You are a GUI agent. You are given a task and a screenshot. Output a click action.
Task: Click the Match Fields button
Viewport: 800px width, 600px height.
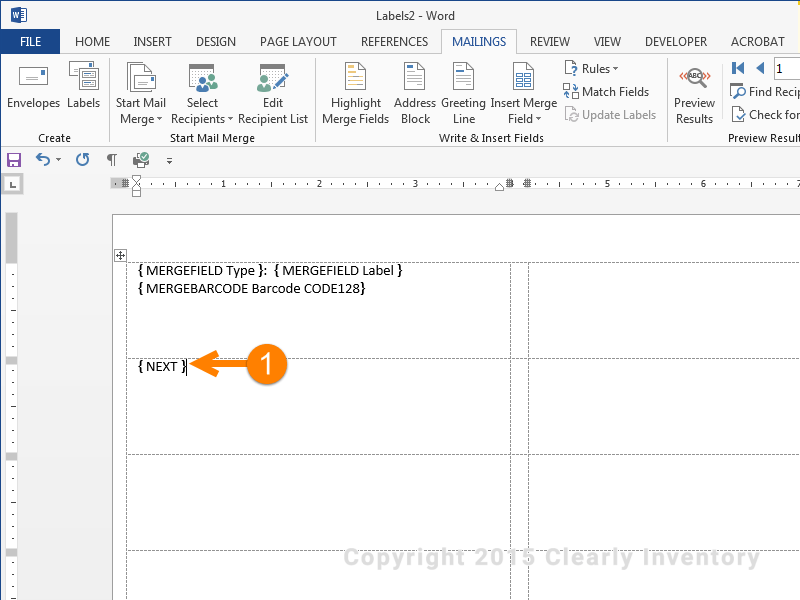tap(606, 92)
